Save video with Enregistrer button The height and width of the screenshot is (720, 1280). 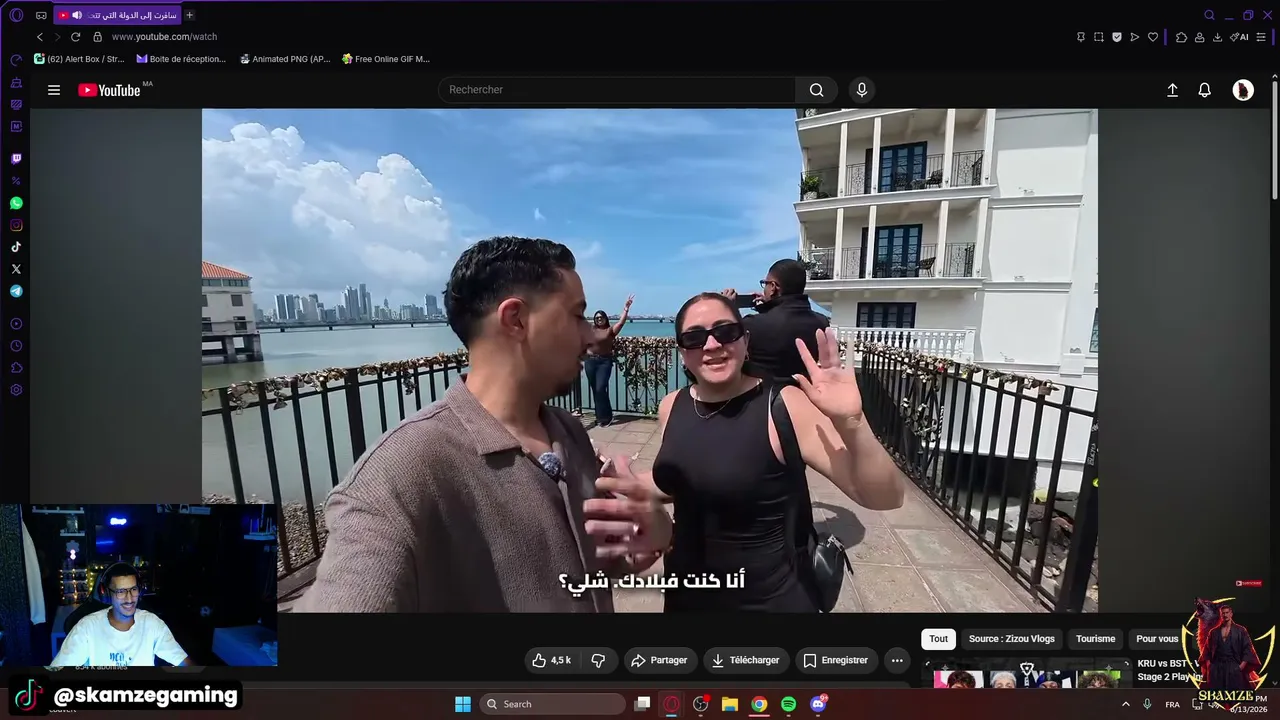tap(836, 660)
